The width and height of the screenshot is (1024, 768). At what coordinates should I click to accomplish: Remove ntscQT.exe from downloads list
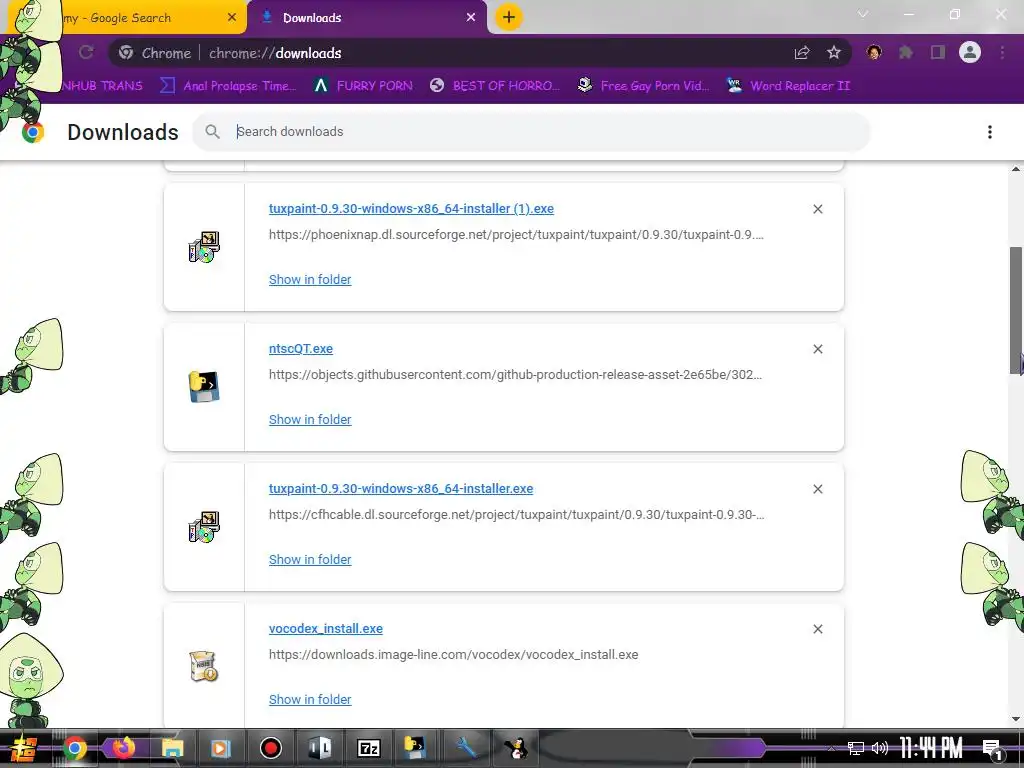click(818, 349)
